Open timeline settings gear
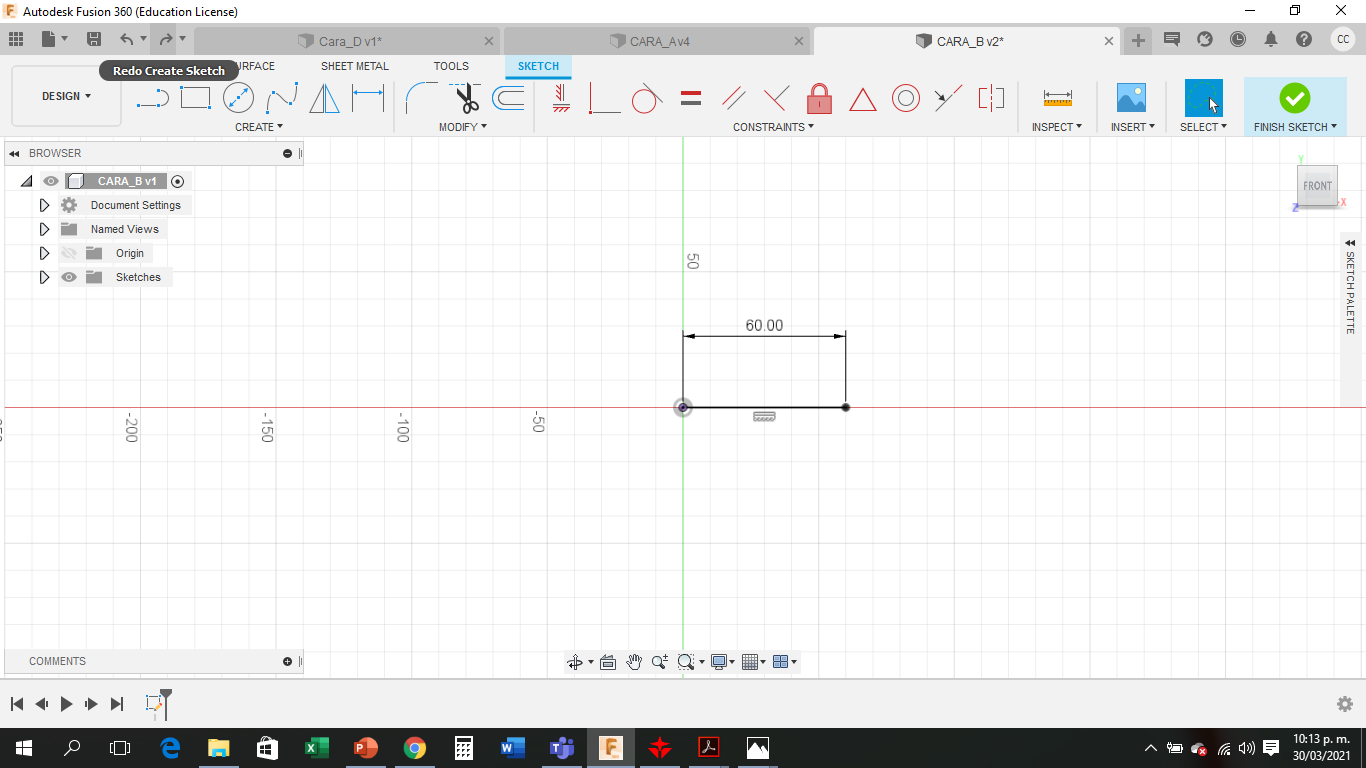The height and width of the screenshot is (768, 1366). click(1345, 704)
